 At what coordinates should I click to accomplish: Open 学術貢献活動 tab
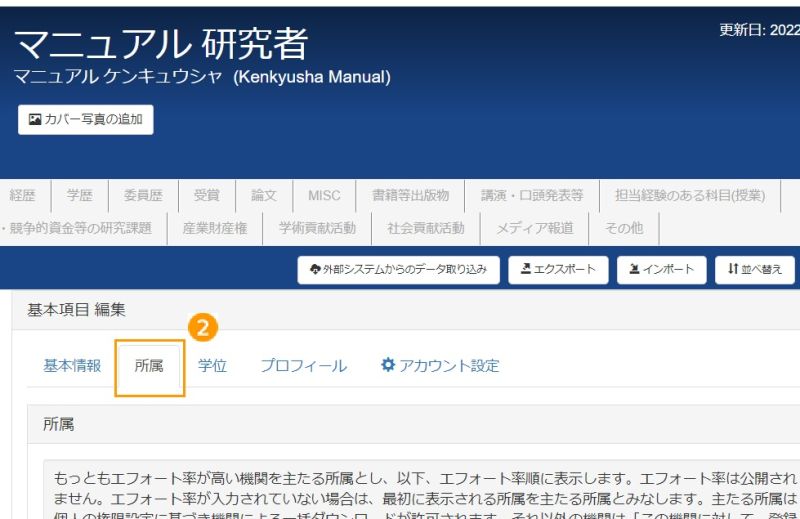(317, 228)
